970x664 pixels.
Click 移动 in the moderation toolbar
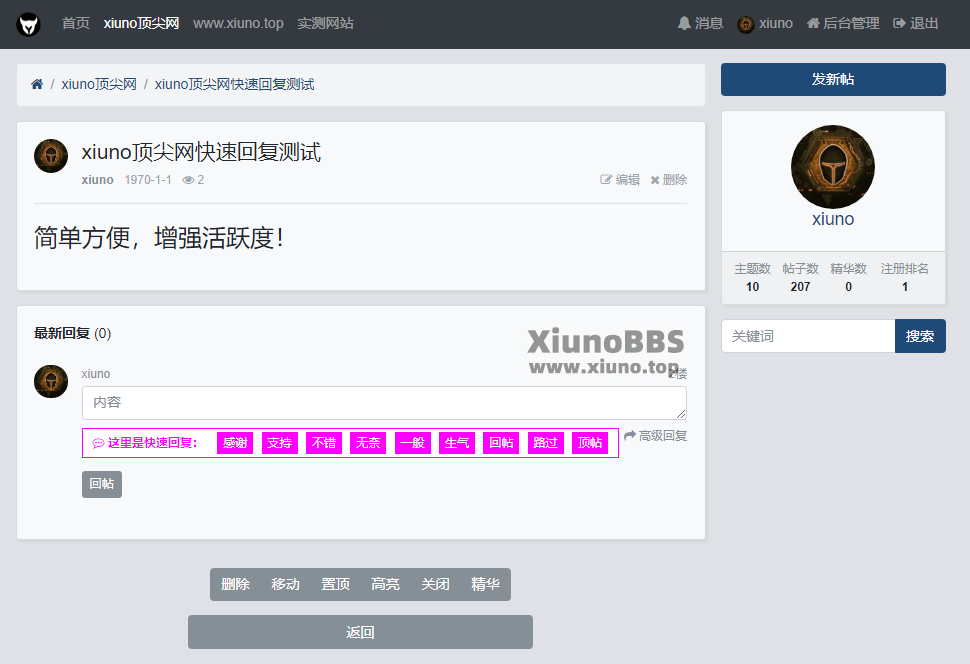pyautogui.click(x=285, y=584)
